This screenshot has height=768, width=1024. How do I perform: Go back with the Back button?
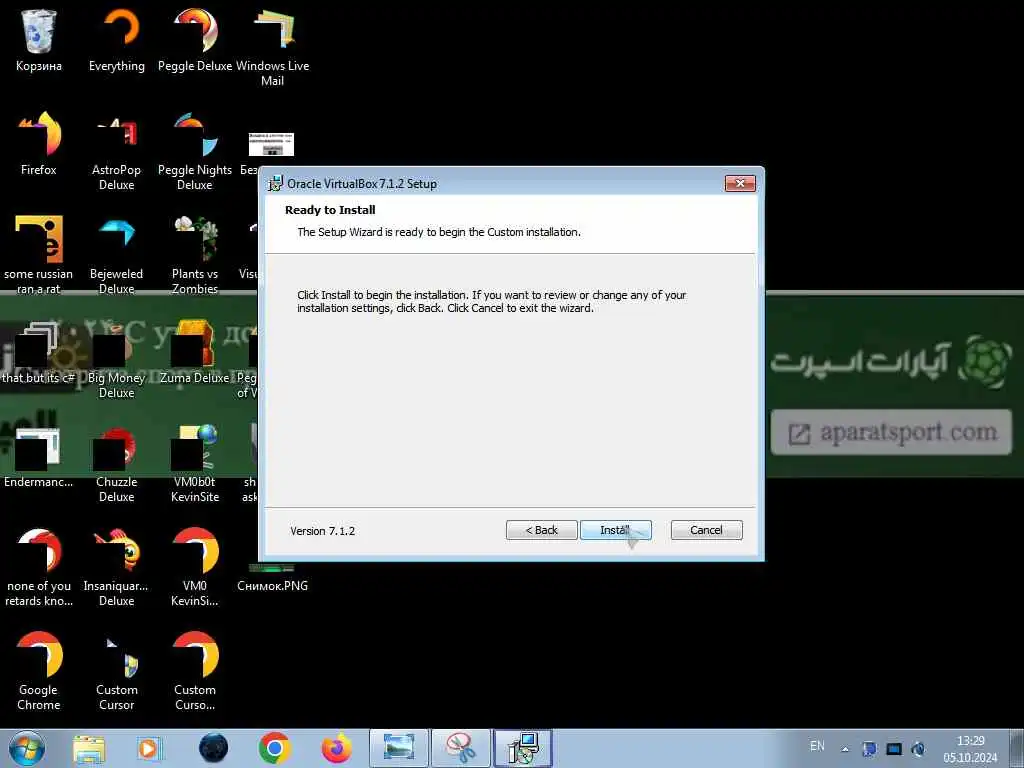point(541,530)
